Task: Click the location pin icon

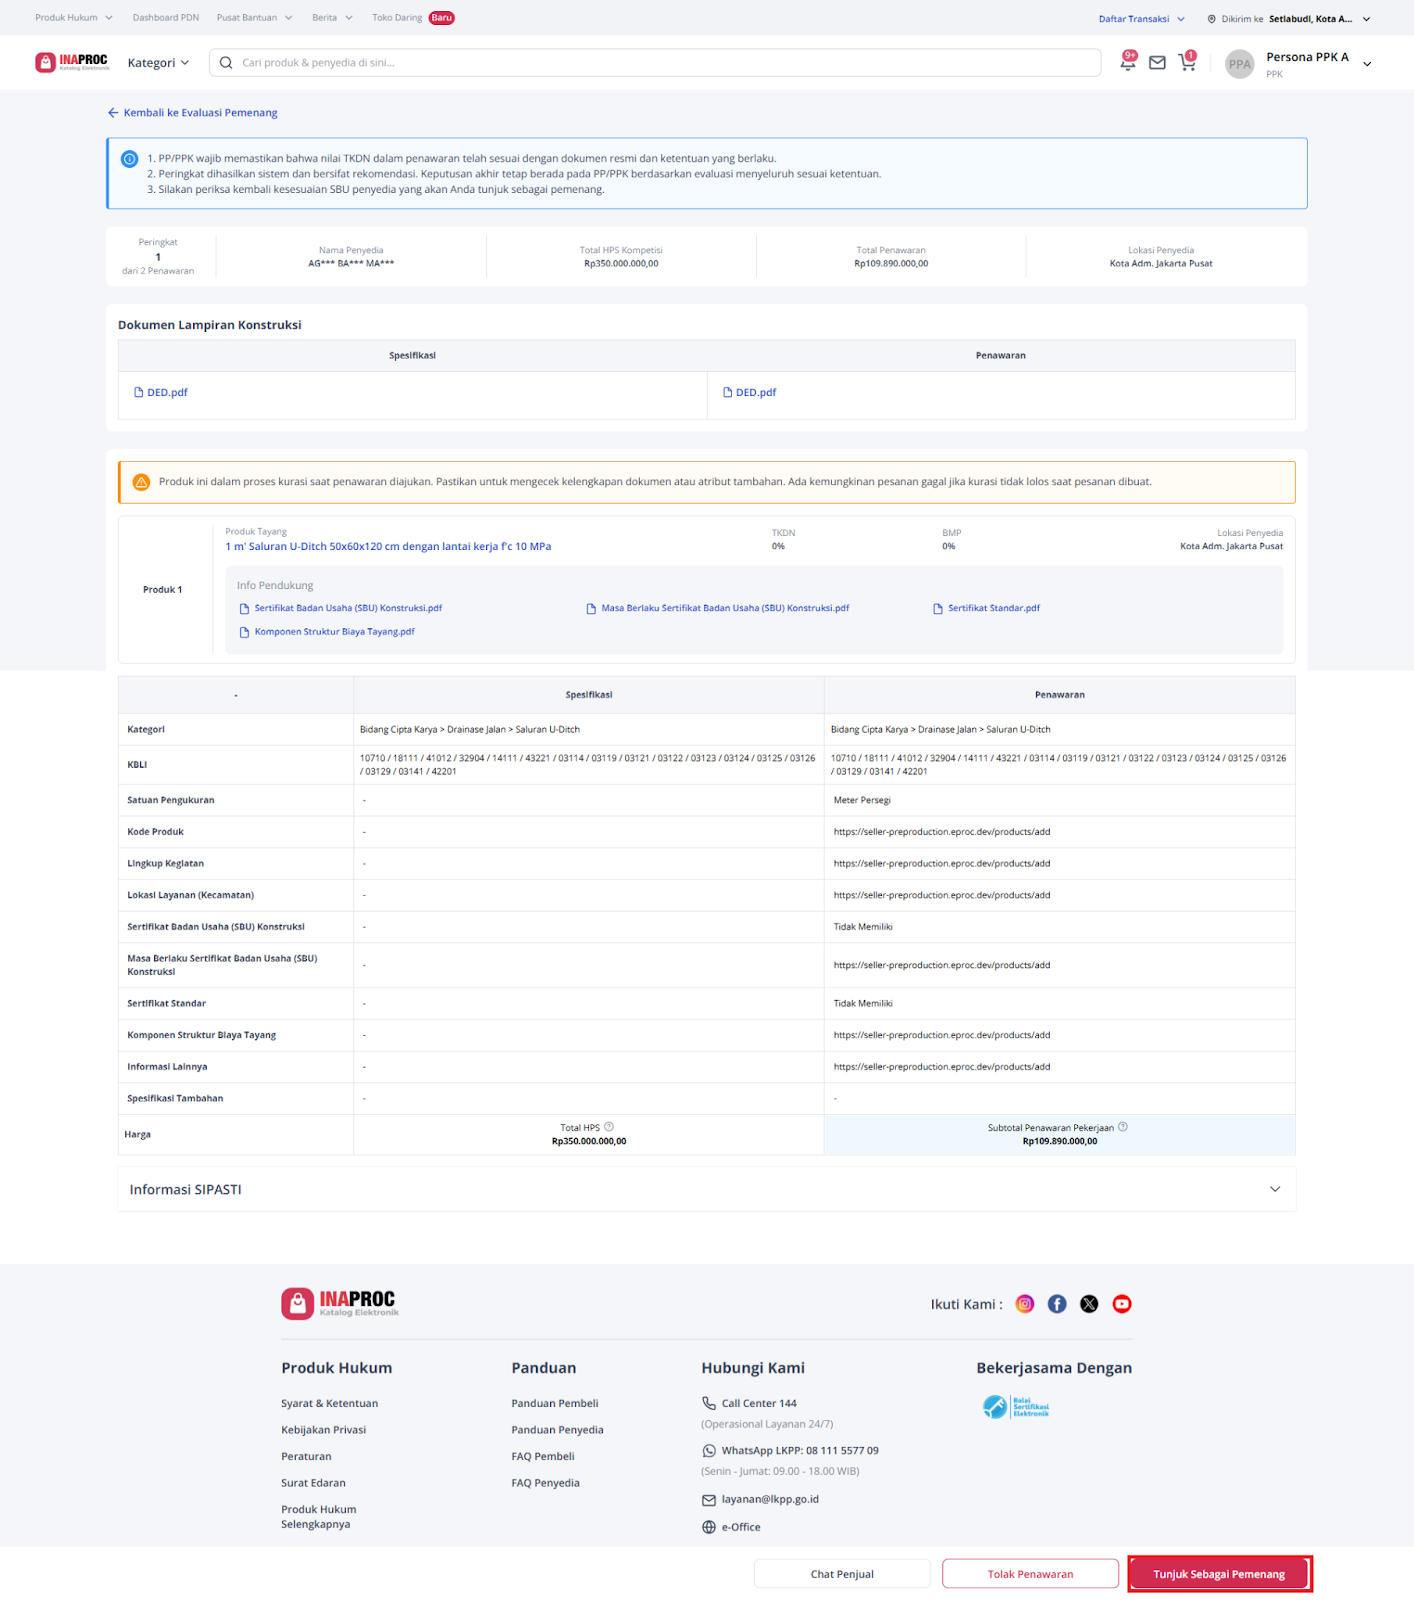Action: 1212,19
